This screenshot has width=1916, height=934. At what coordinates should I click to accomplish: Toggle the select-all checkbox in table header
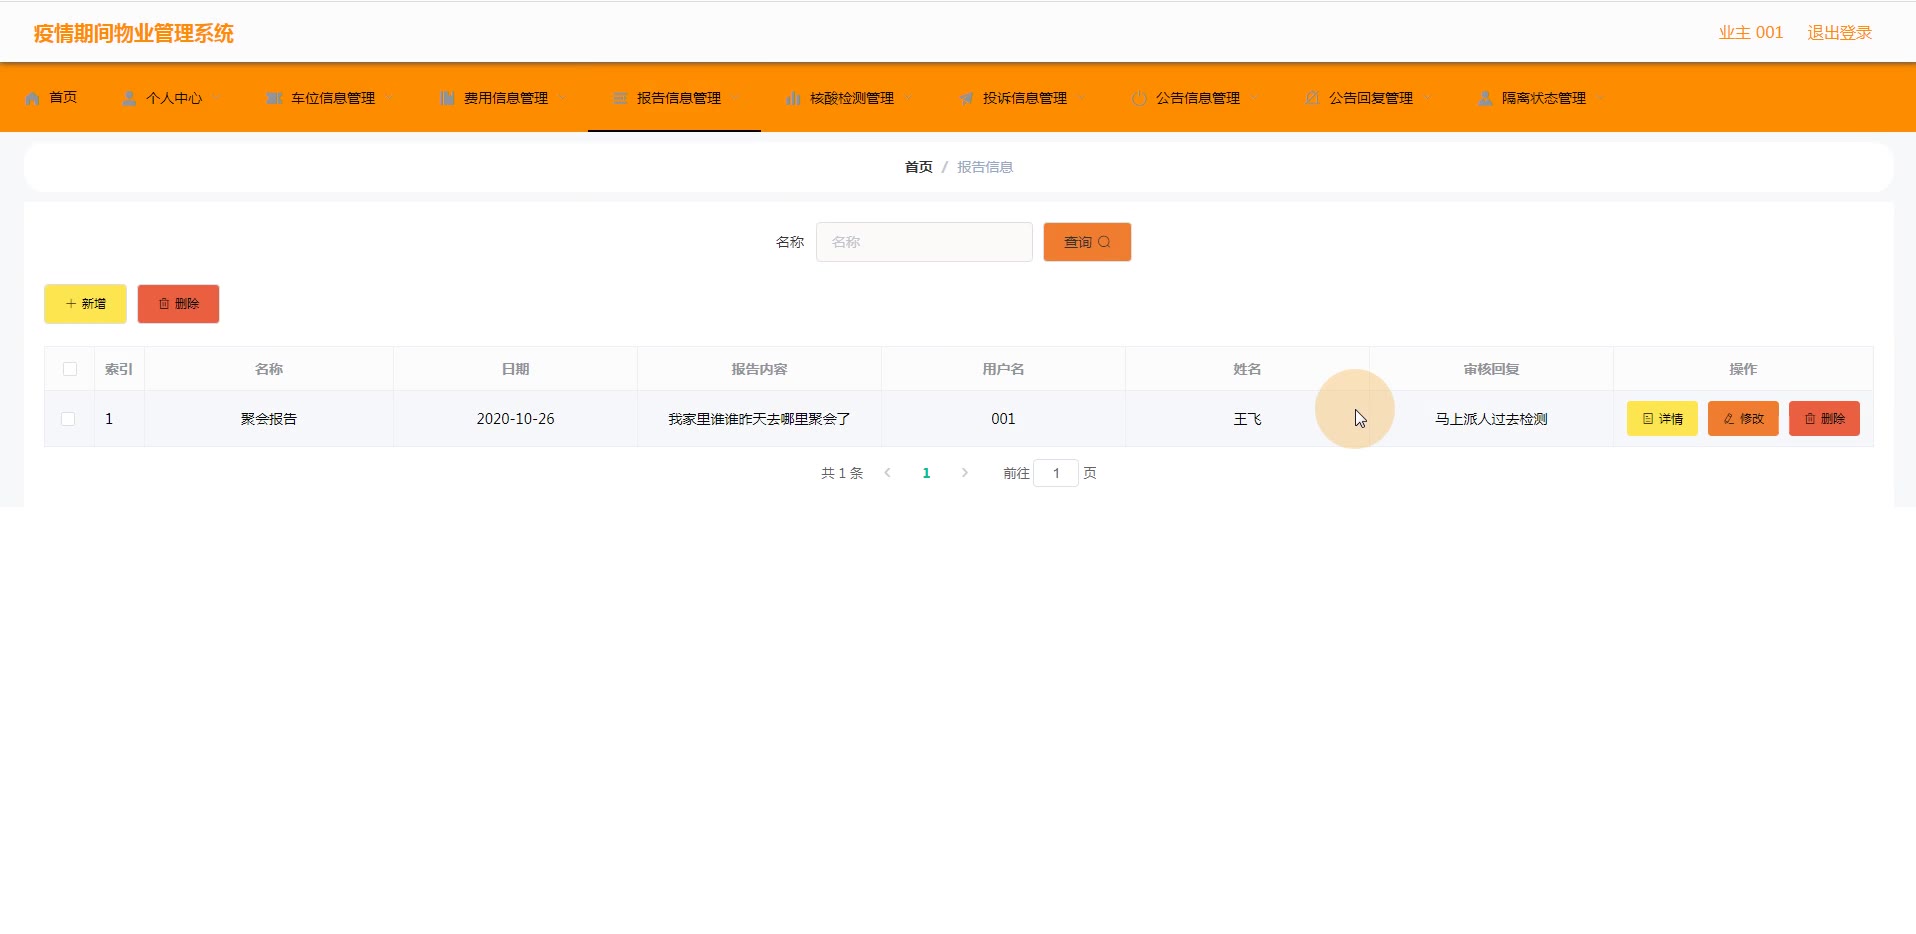click(x=70, y=369)
